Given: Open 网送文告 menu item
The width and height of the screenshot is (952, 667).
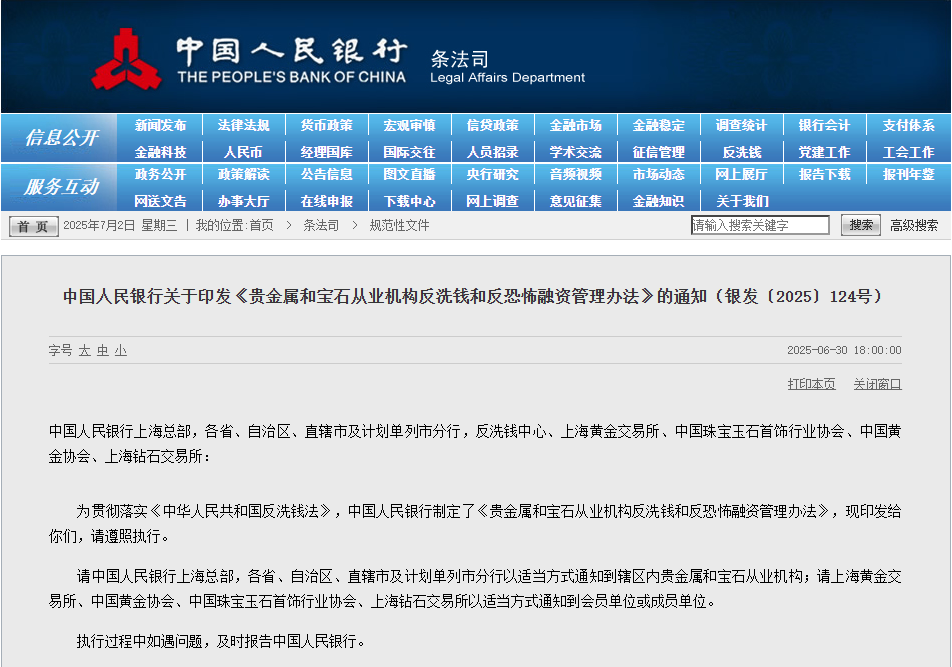Looking at the screenshot, I should [x=160, y=201].
